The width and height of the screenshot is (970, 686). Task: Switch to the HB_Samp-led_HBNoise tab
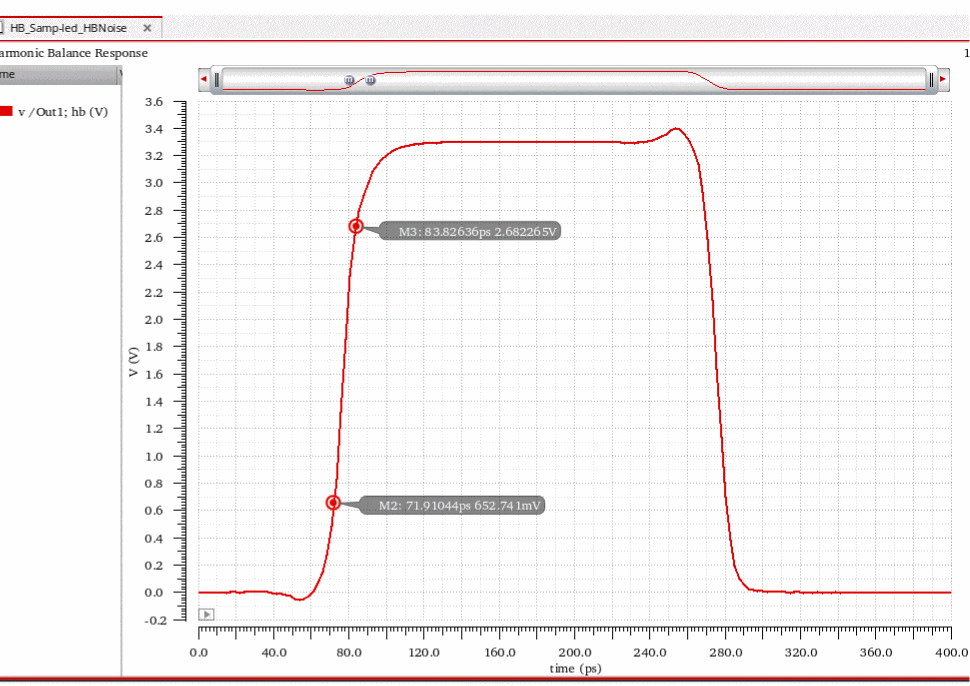68,29
